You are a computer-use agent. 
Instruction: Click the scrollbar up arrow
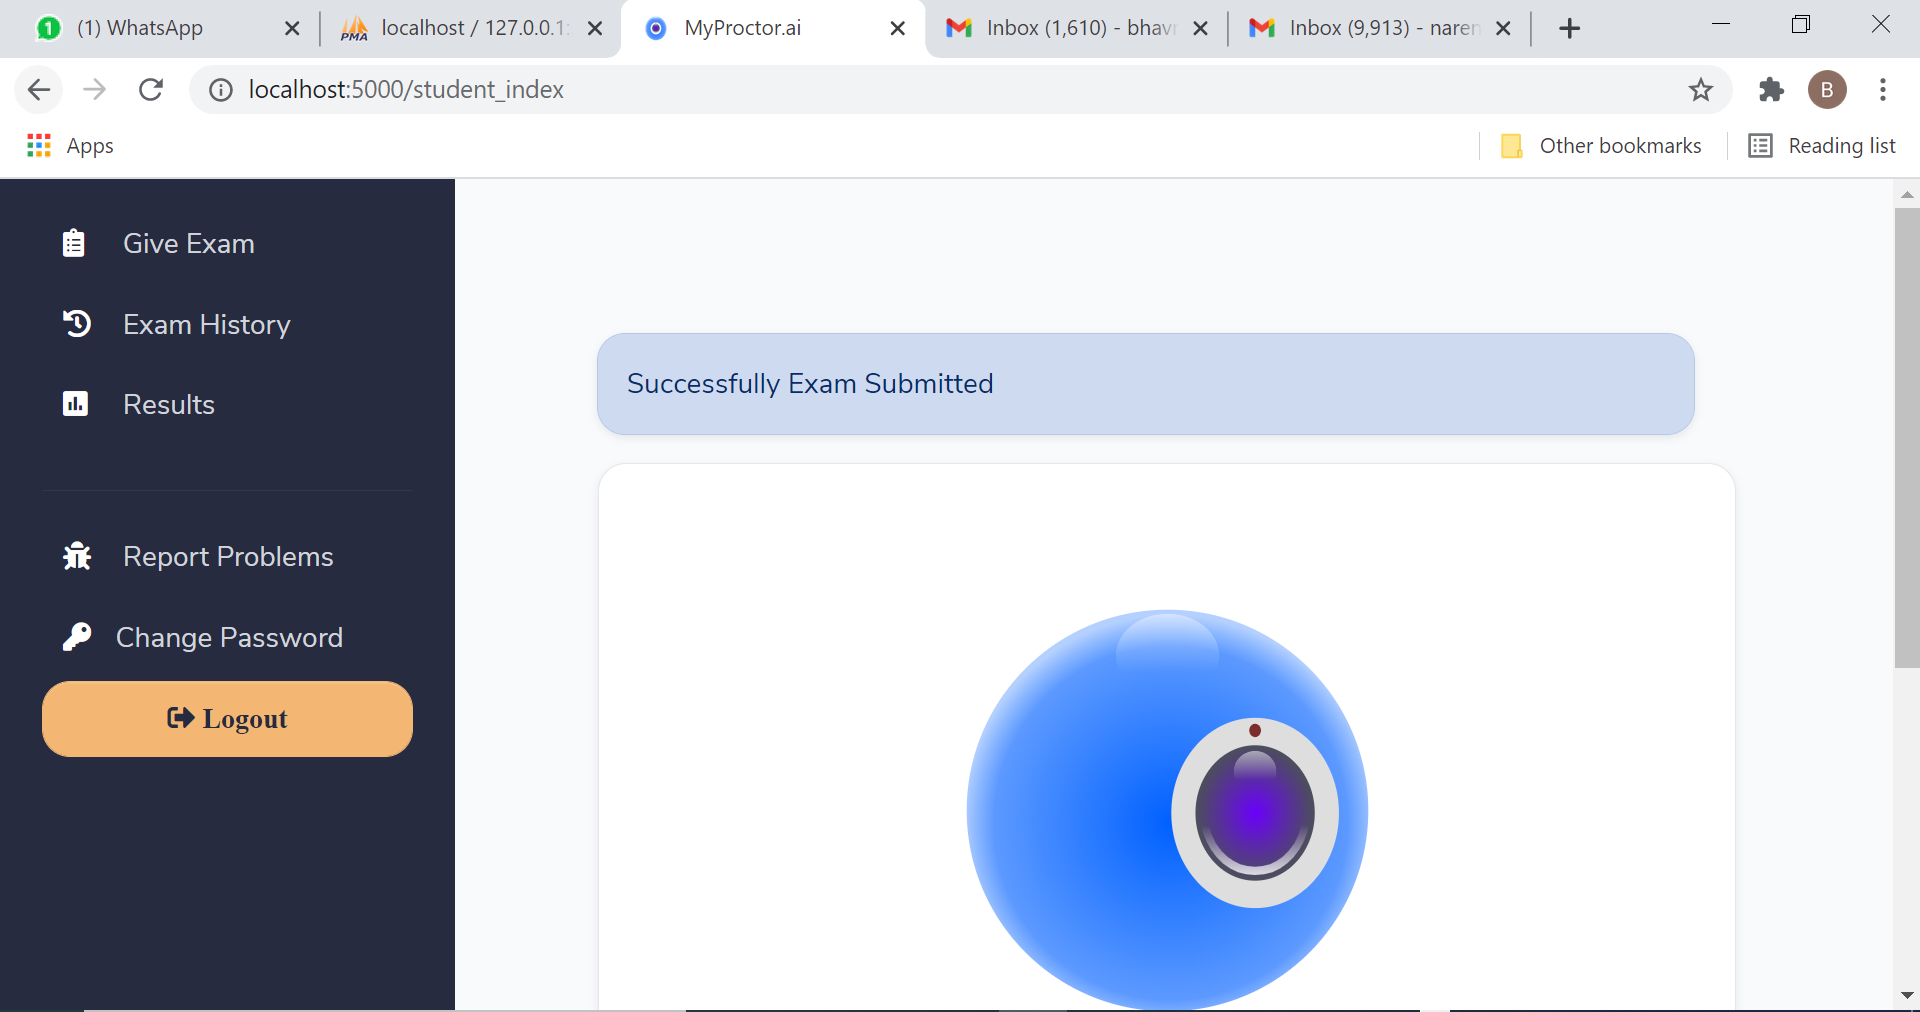(x=1907, y=194)
